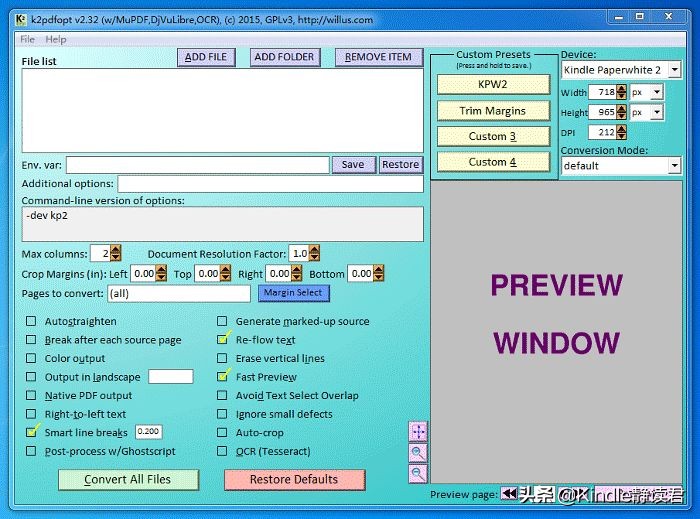Click the k2pdfopt title bar app icon
Image resolution: width=700 pixels, height=519 pixels.
pos(21,20)
